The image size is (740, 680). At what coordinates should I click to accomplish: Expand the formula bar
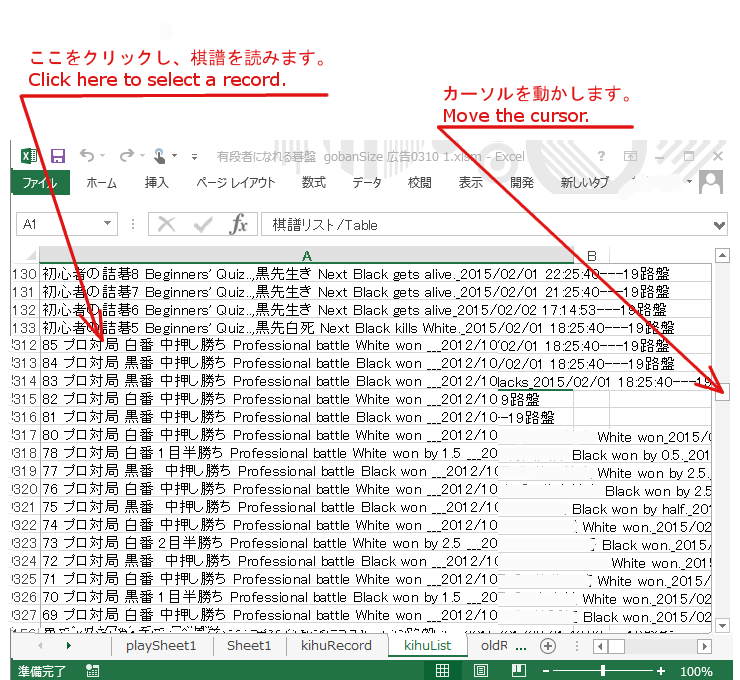(720, 225)
